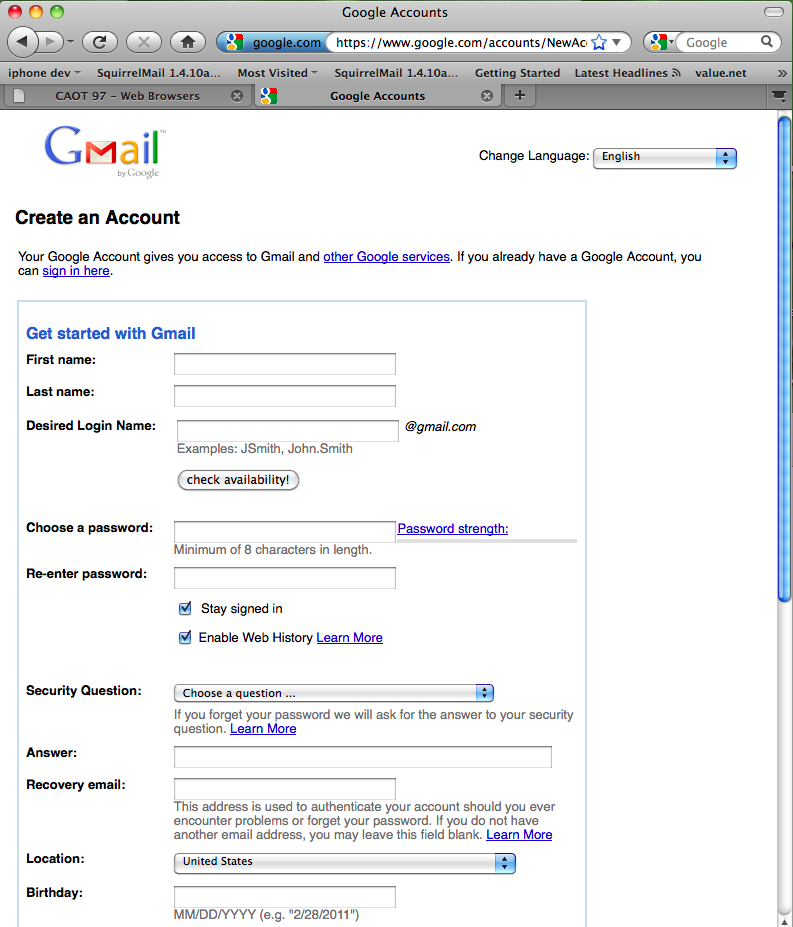The width and height of the screenshot is (793, 927).
Task: Open the Most Visited bookmarks menu
Action: pos(277,73)
